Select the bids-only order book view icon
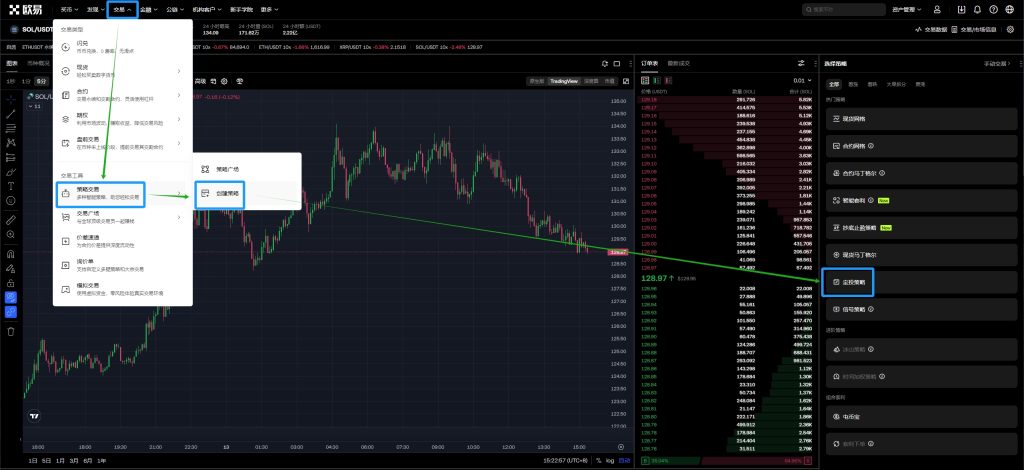Viewport: 1024px width, 470px height. pos(656,80)
